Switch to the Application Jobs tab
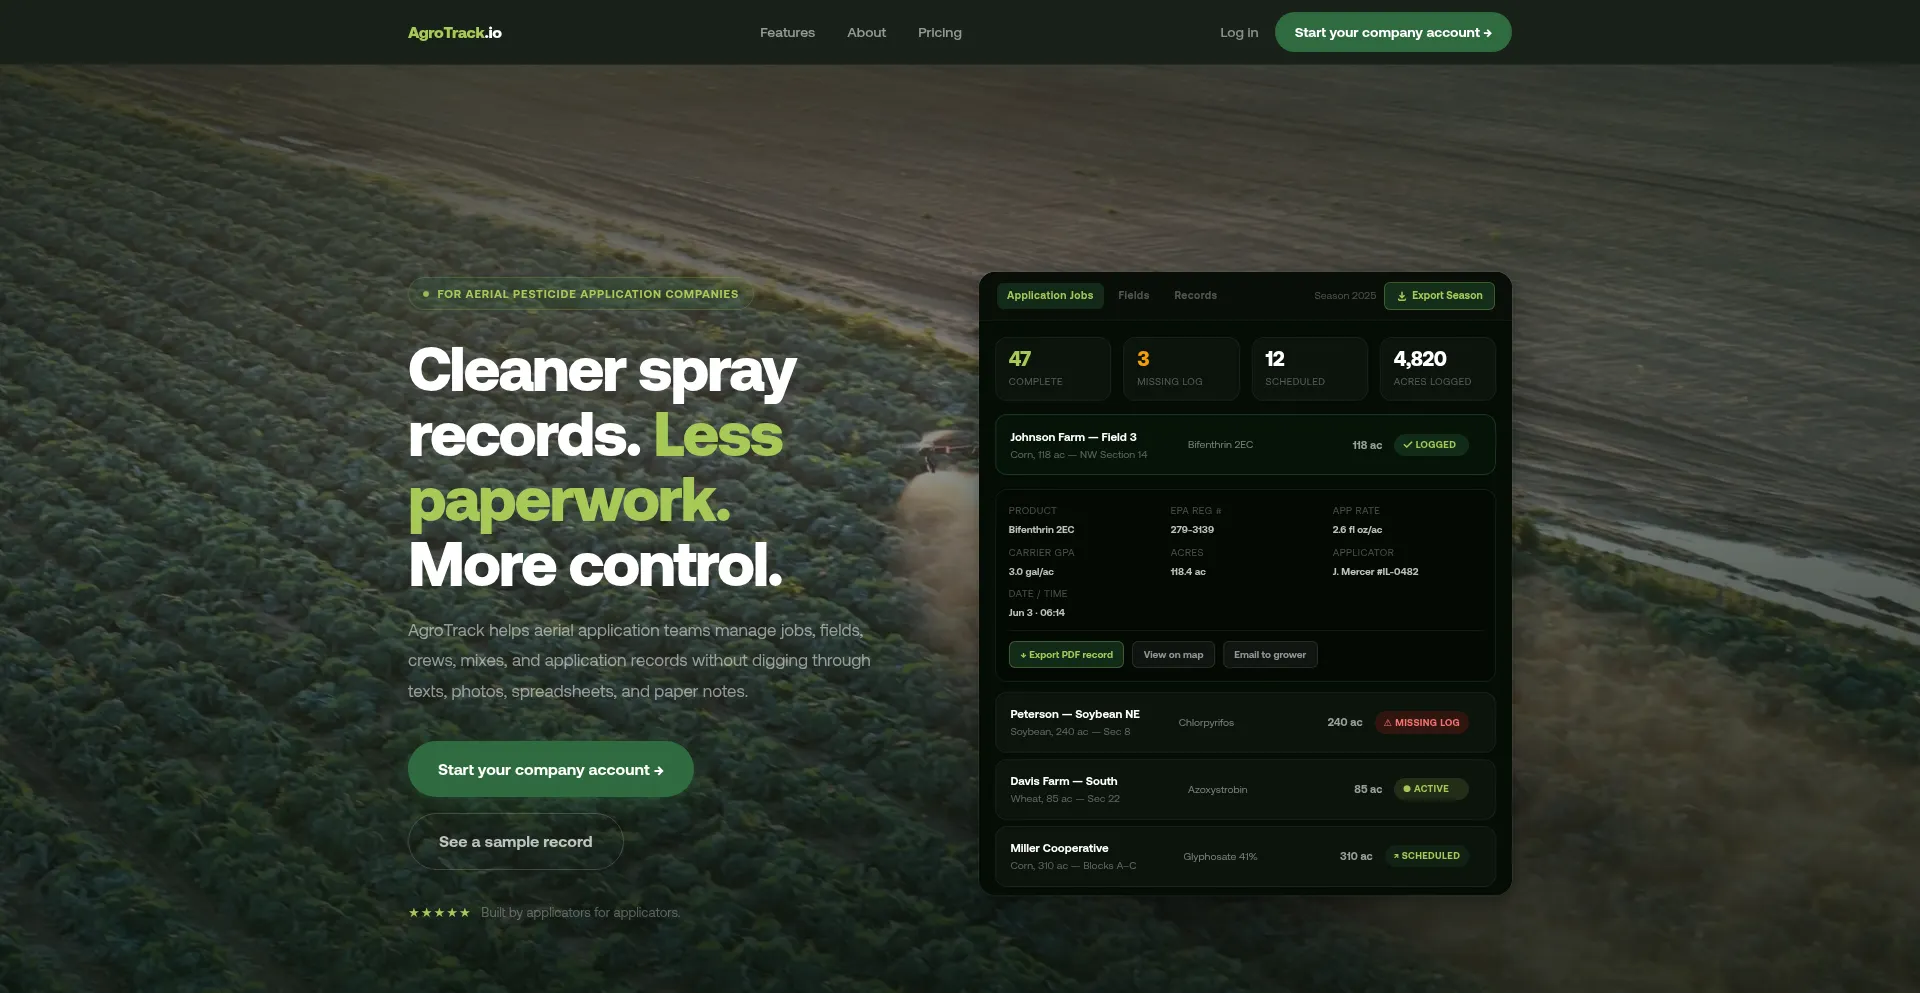This screenshot has height=993, width=1920. click(x=1050, y=296)
